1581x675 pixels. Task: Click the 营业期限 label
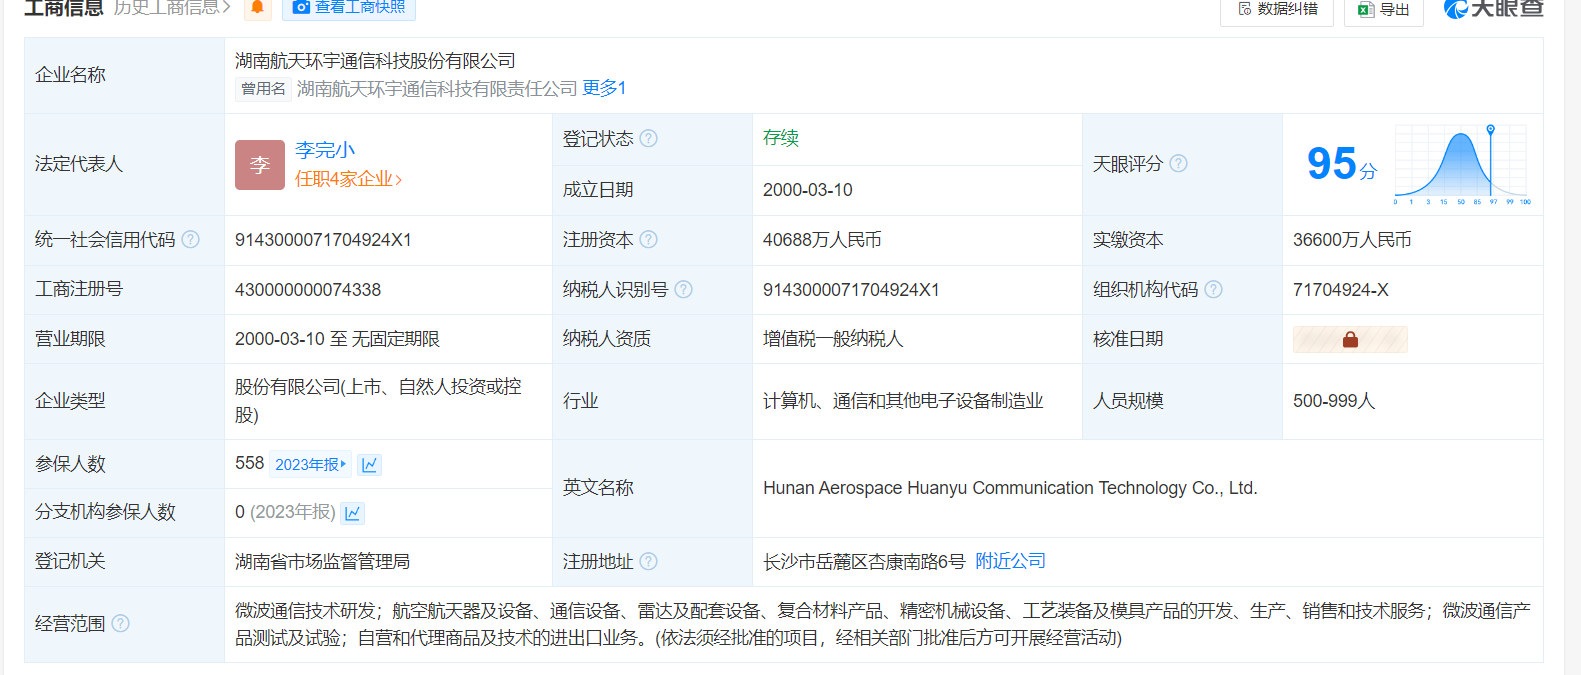pos(70,339)
